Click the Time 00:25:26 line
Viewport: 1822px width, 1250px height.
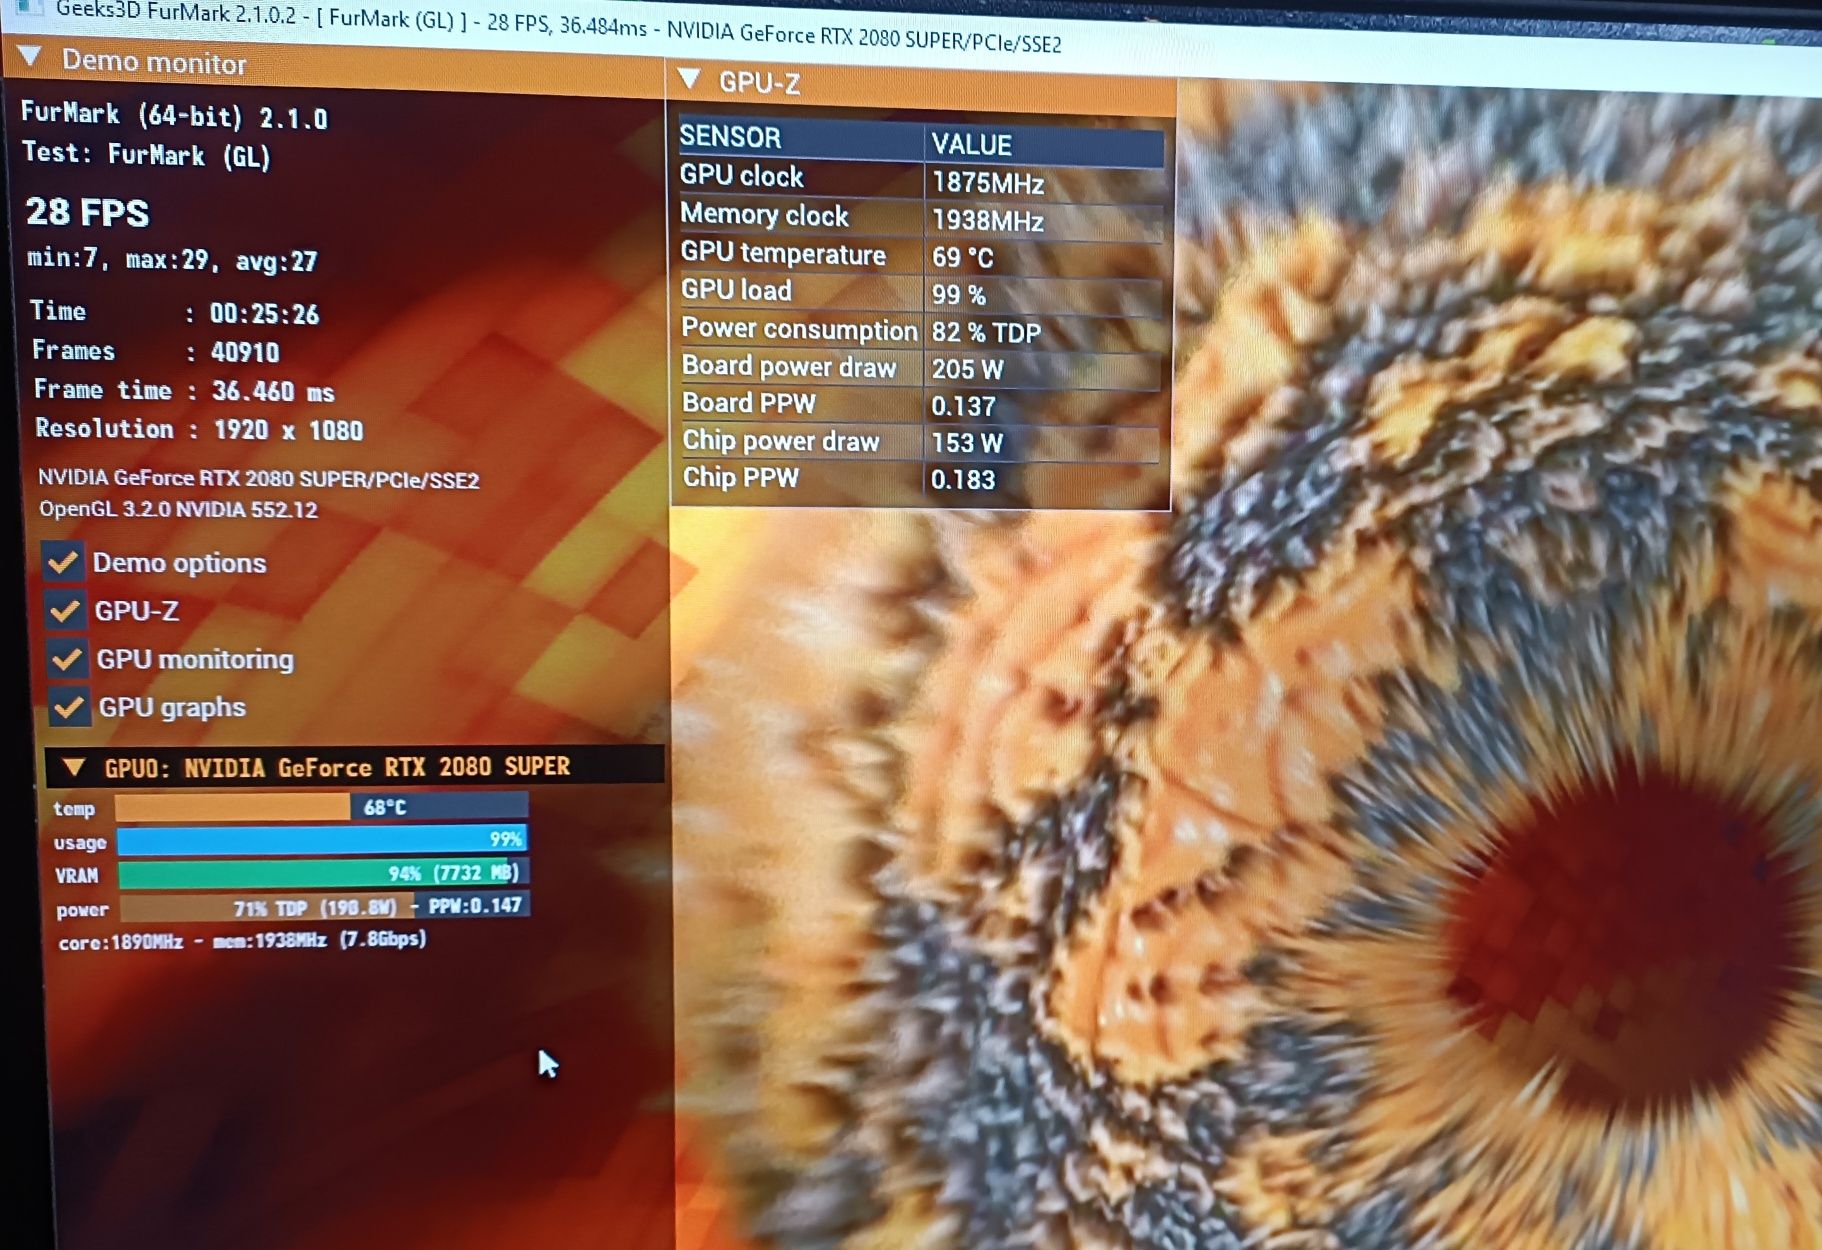pyautogui.click(x=175, y=312)
